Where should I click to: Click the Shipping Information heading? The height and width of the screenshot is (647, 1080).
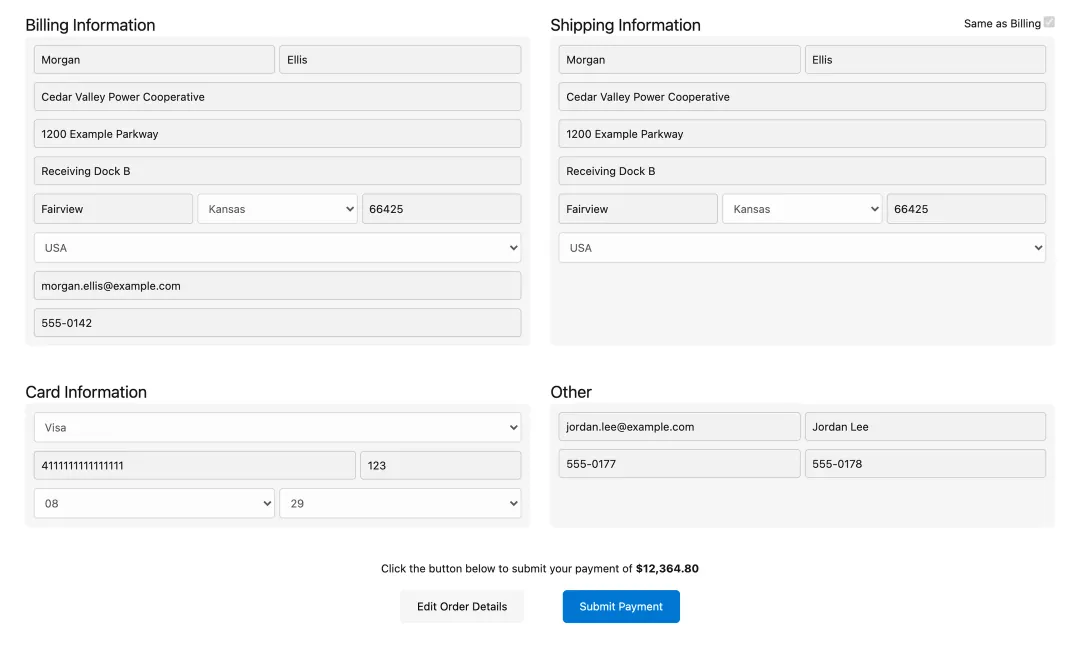[x=625, y=25]
